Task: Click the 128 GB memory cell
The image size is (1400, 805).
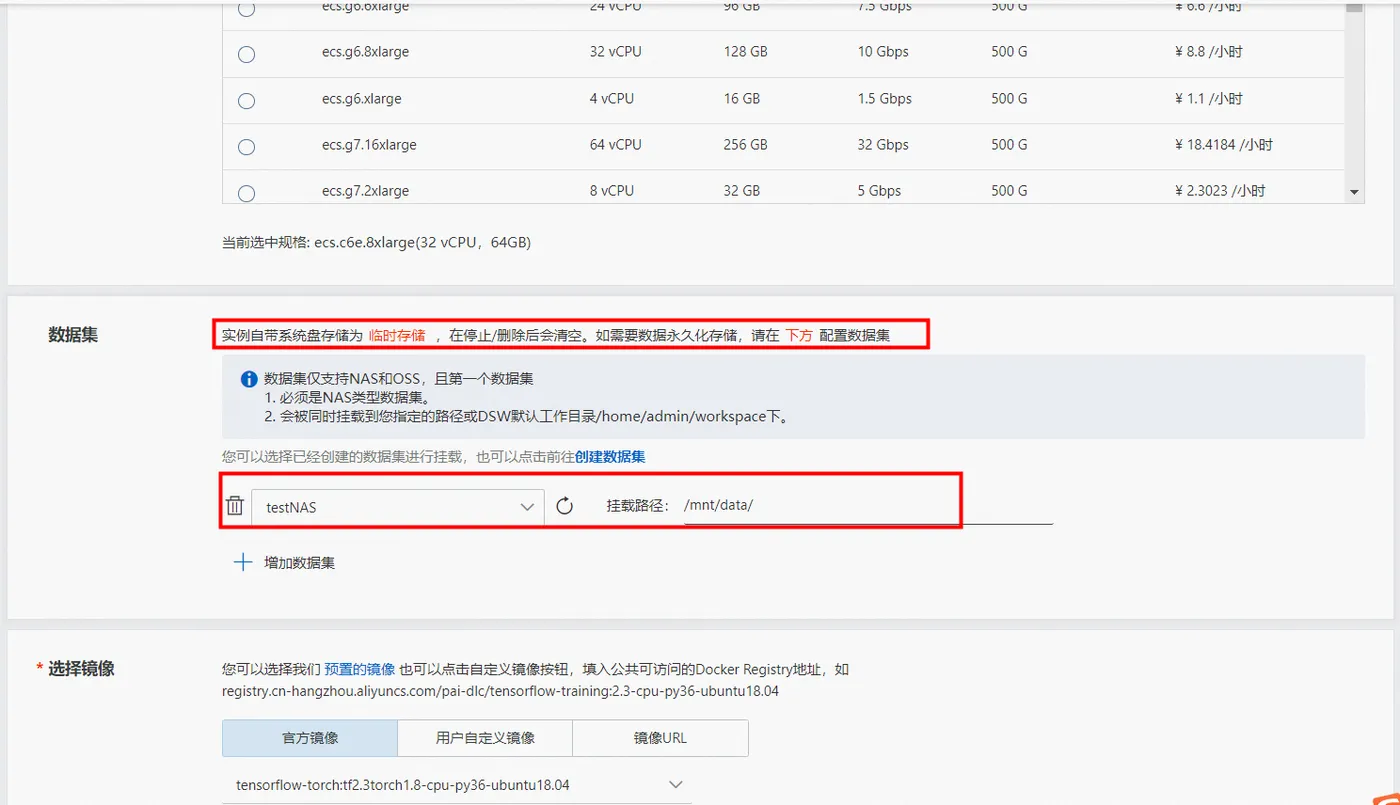Action: (746, 52)
